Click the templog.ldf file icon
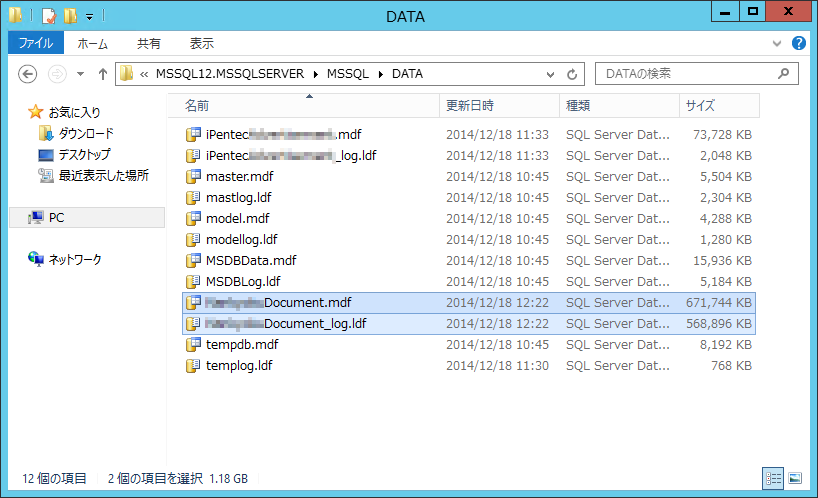This screenshot has height=498, width=818. coord(194,365)
